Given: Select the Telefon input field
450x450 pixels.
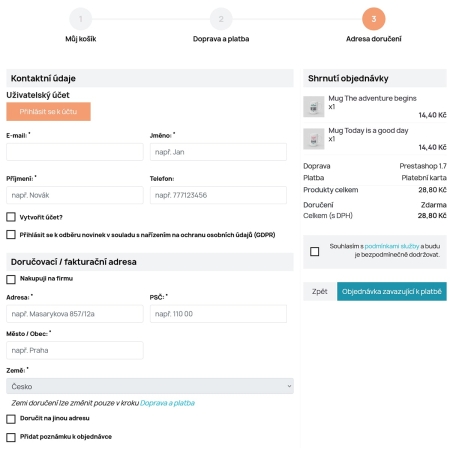Looking at the screenshot, I should [218, 195].
